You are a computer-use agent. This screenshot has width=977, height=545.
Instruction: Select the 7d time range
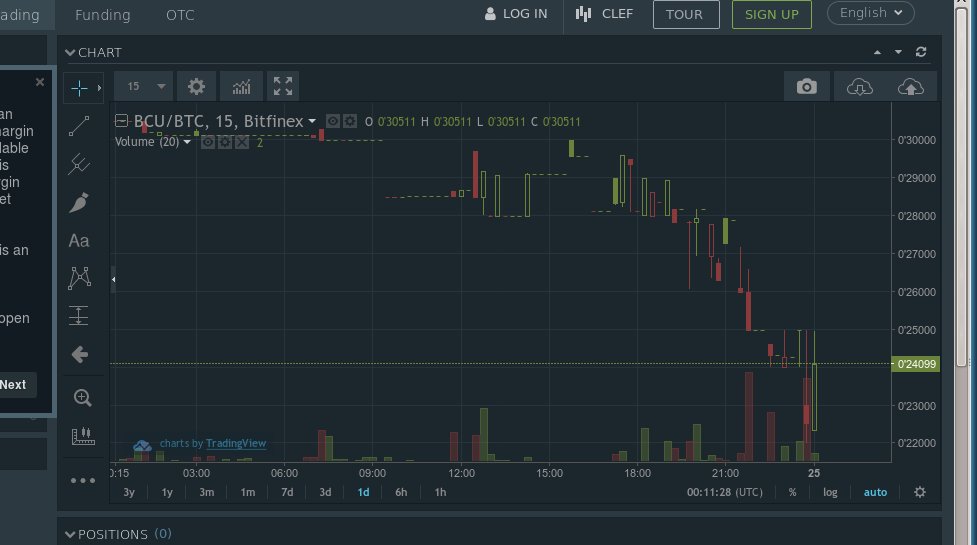287,492
